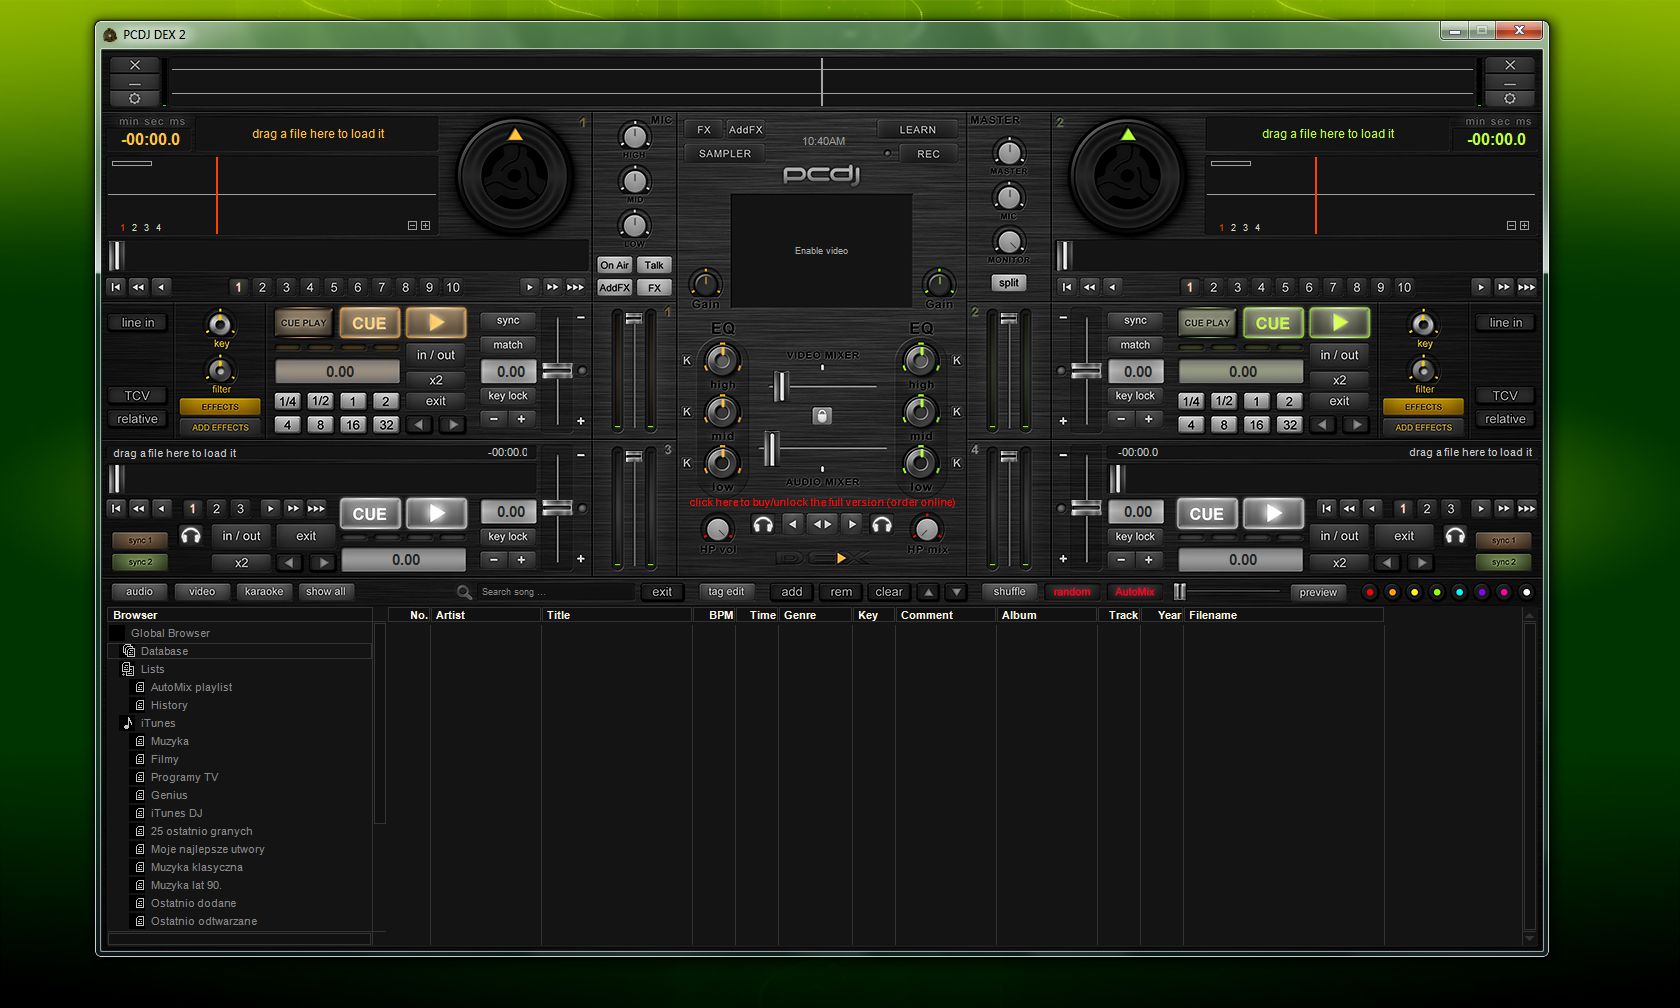Viewport: 1680px width, 1008px height.
Task: Click the iTunes music note icon in Browser
Action: pos(128,723)
